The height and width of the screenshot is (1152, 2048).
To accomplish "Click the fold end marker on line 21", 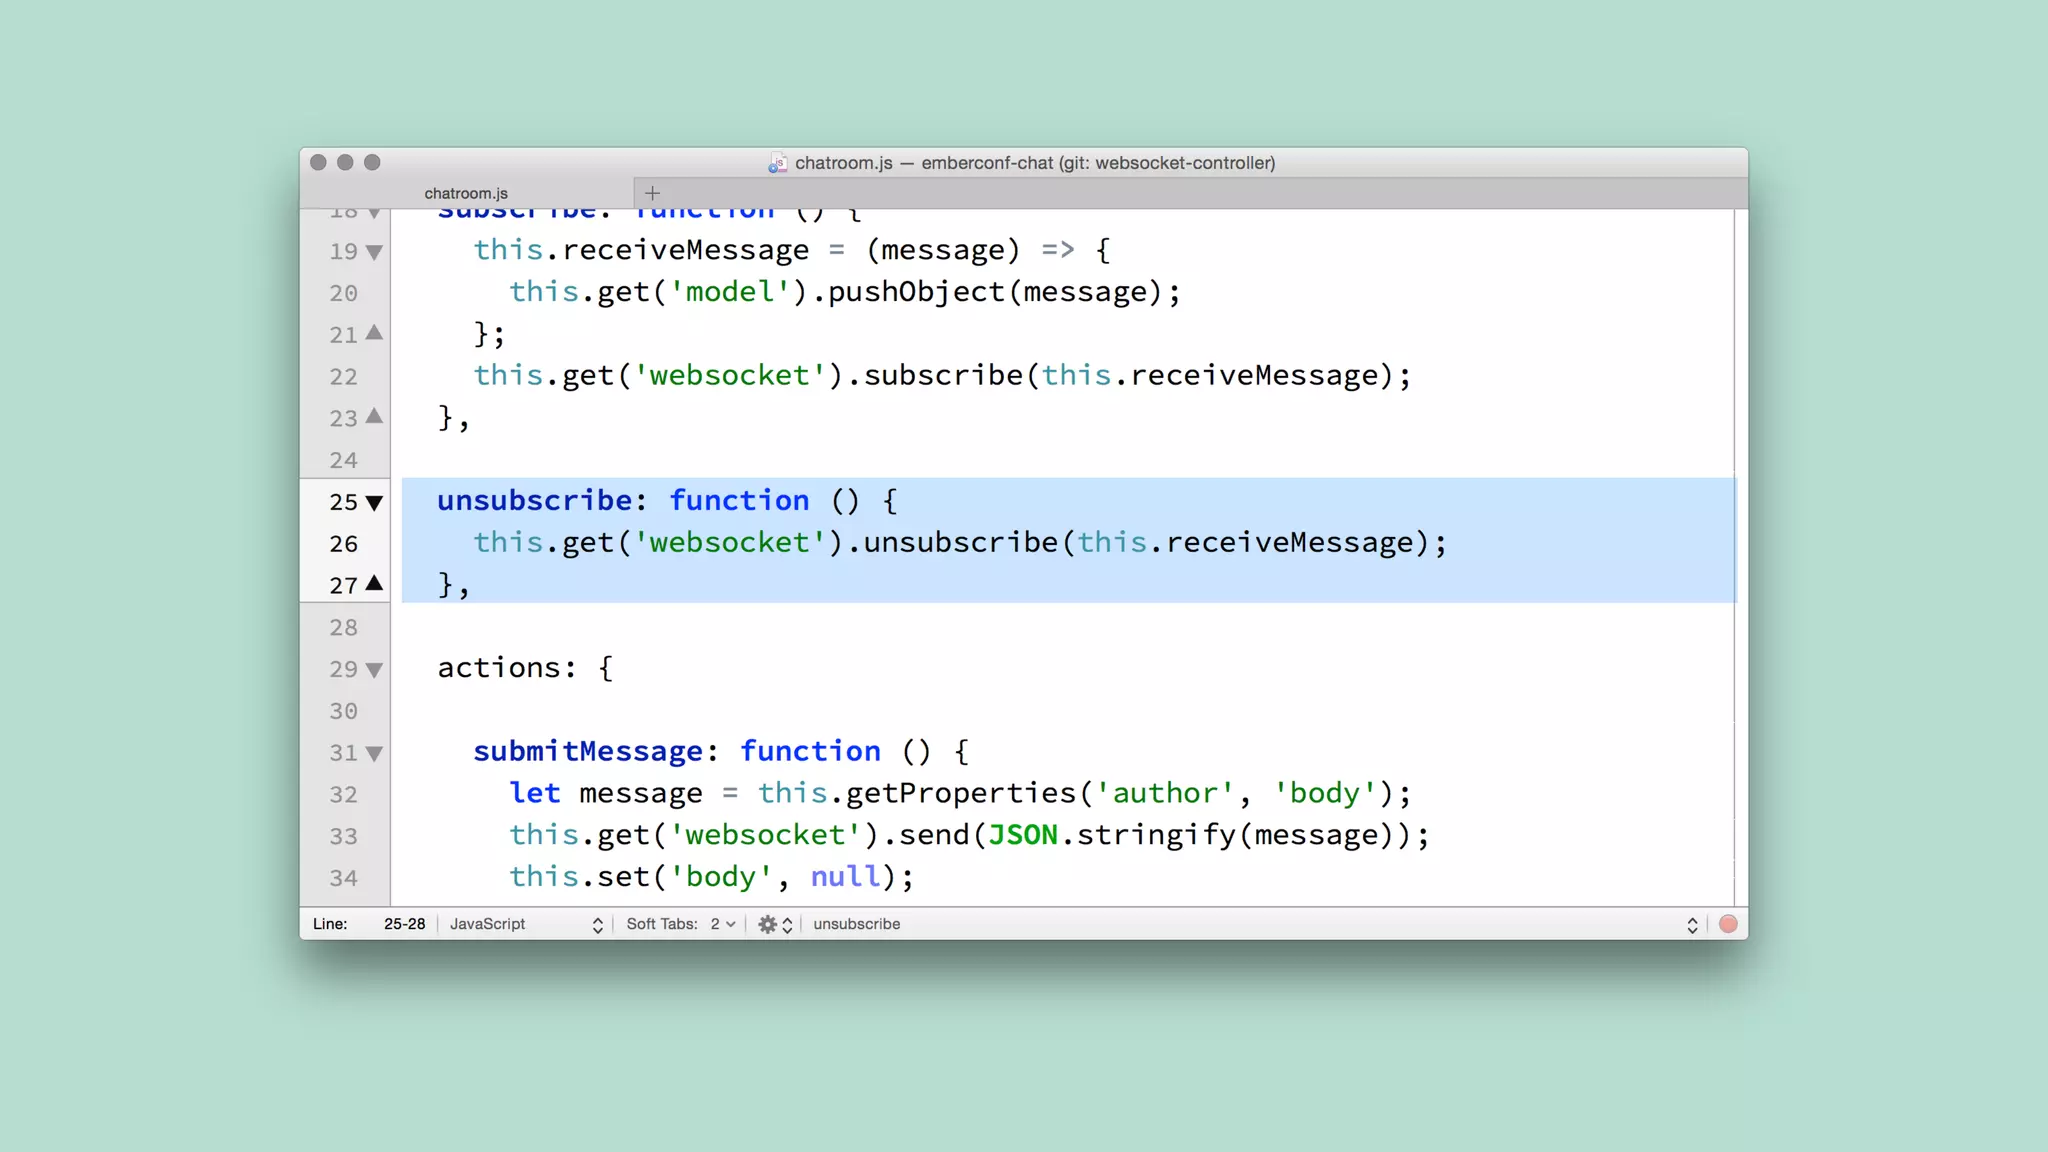I will (374, 333).
